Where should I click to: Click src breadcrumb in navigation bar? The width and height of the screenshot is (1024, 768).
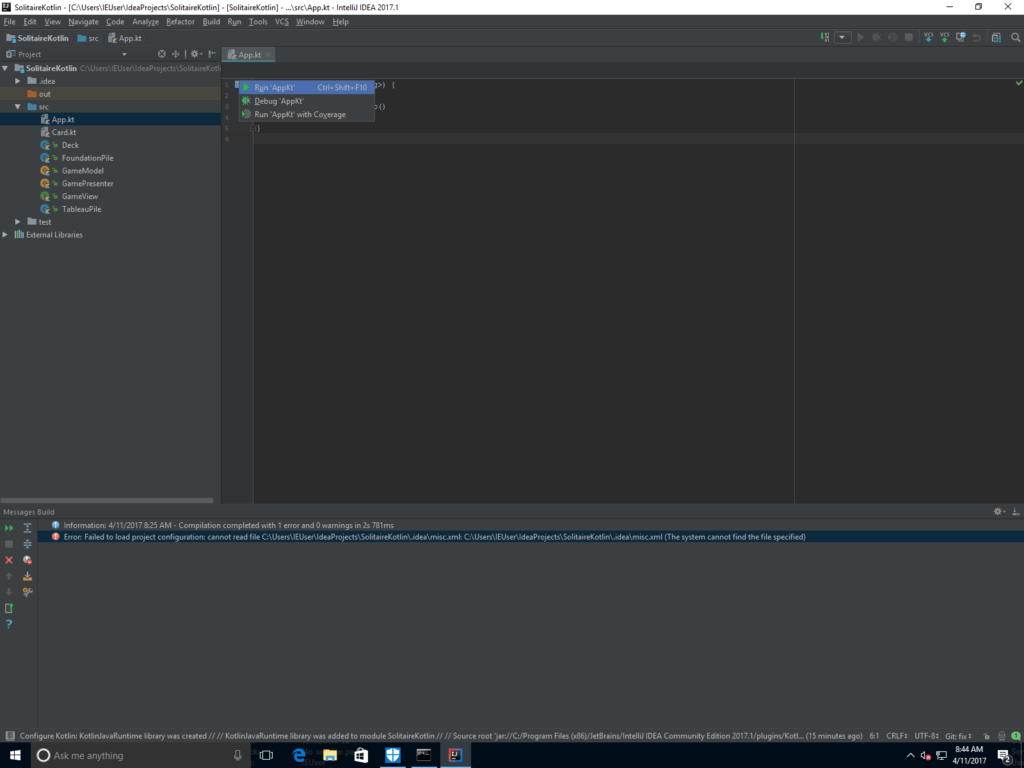tap(88, 38)
